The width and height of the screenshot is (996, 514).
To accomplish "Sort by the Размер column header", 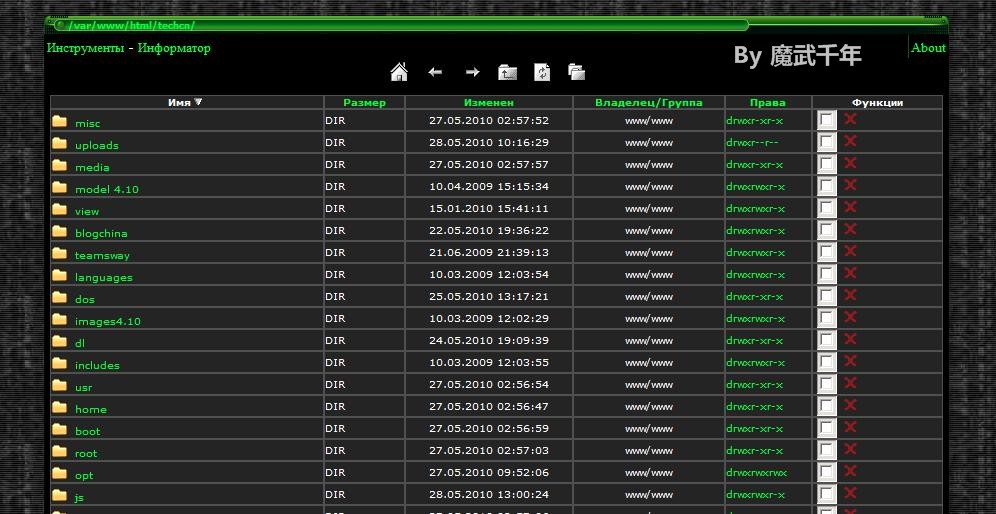I will [364, 102].
